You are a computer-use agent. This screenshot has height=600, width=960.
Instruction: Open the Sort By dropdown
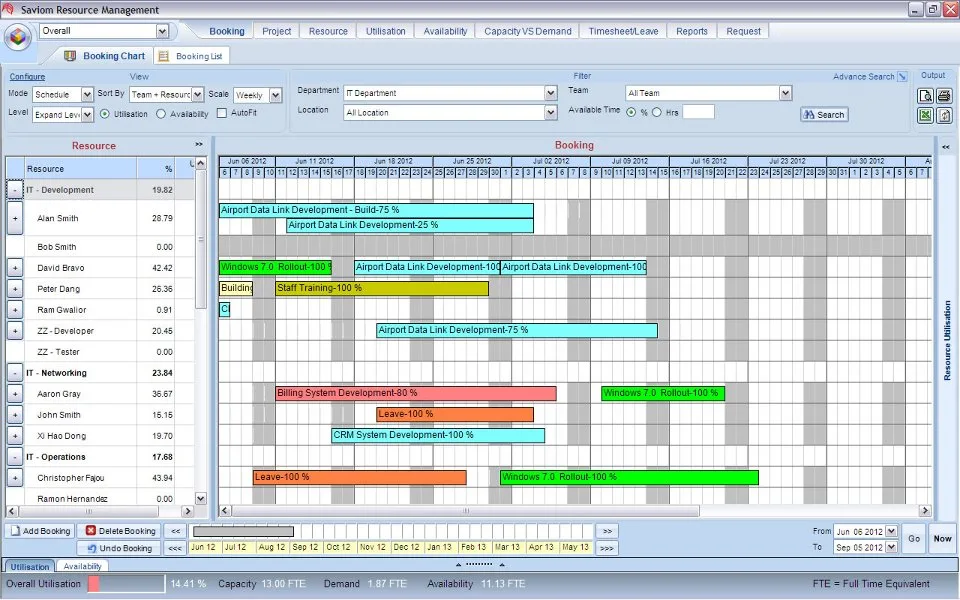pos(198,94)
